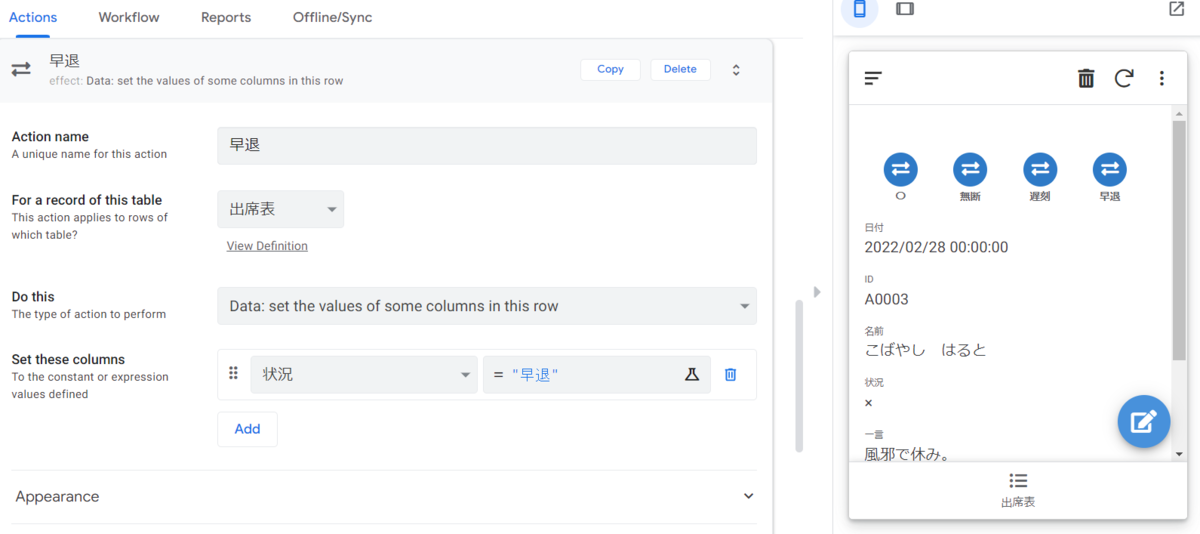This screenshot has width=1200, height=534.
Task: Switch to the Workflow tab
Action: [129, 17]
